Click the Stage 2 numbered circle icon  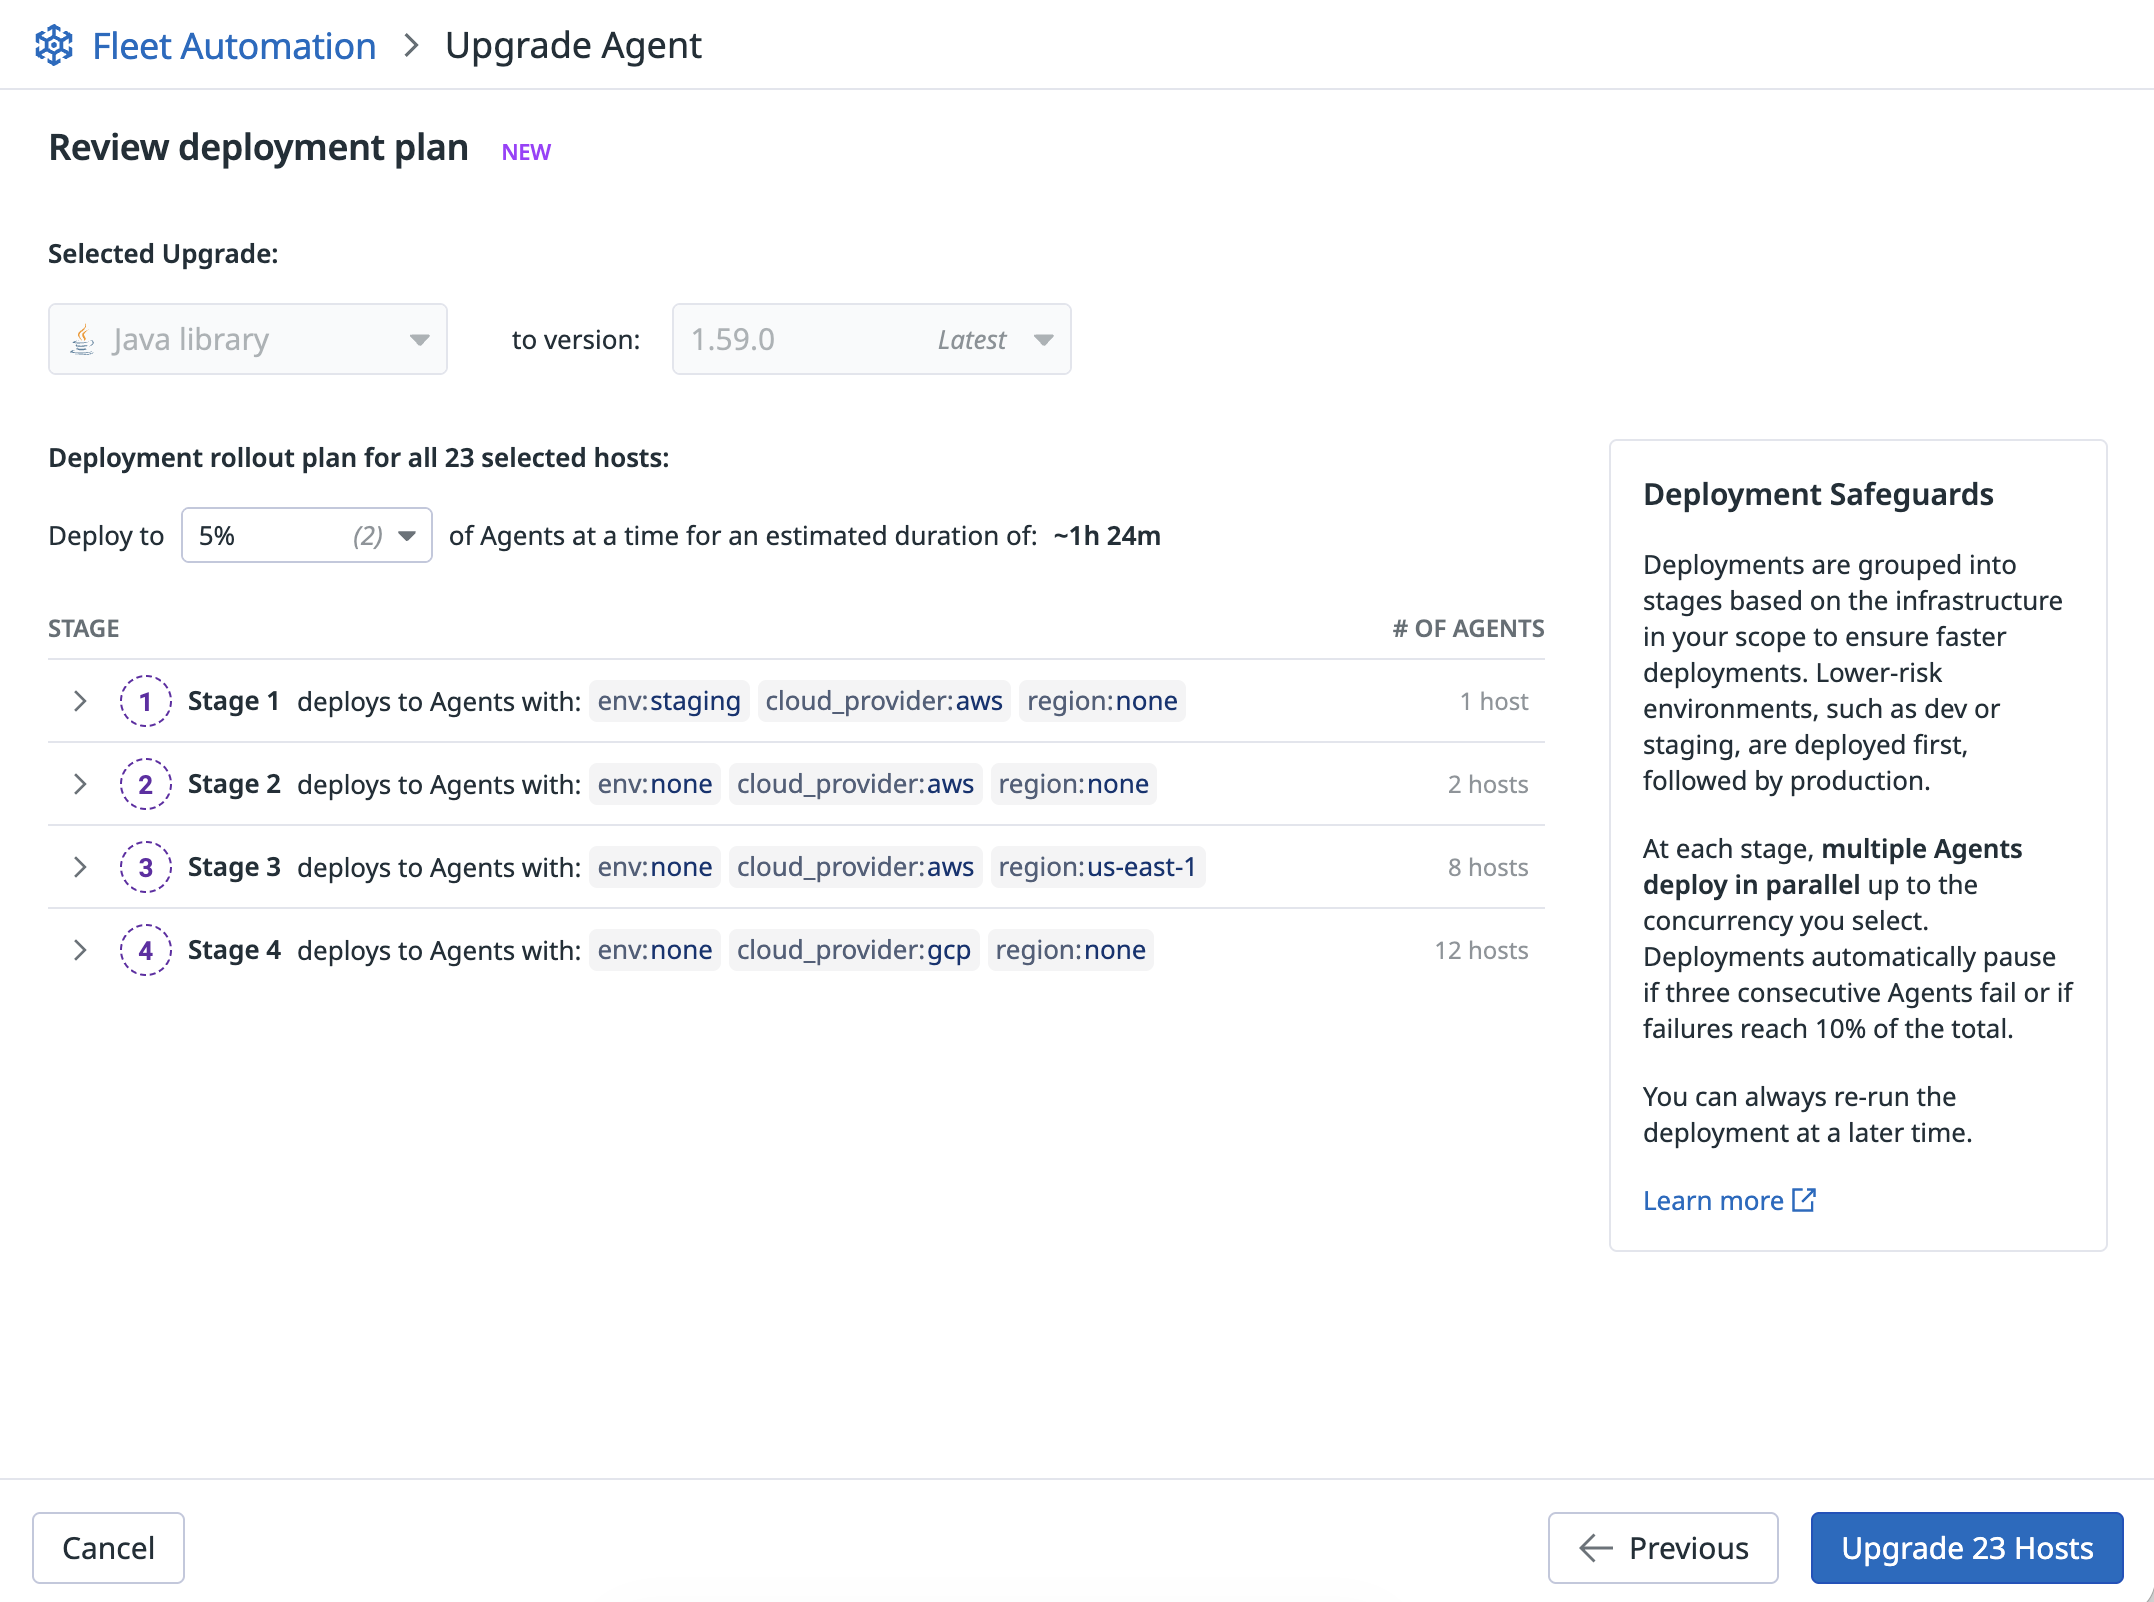[x=145, y=784]
